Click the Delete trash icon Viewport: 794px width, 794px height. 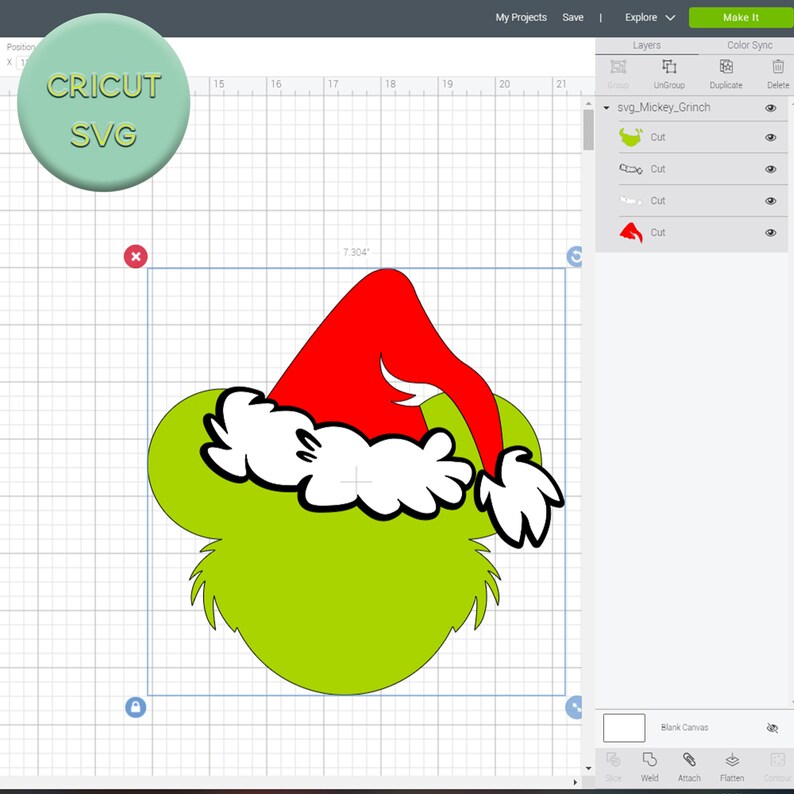pos(777,67)
